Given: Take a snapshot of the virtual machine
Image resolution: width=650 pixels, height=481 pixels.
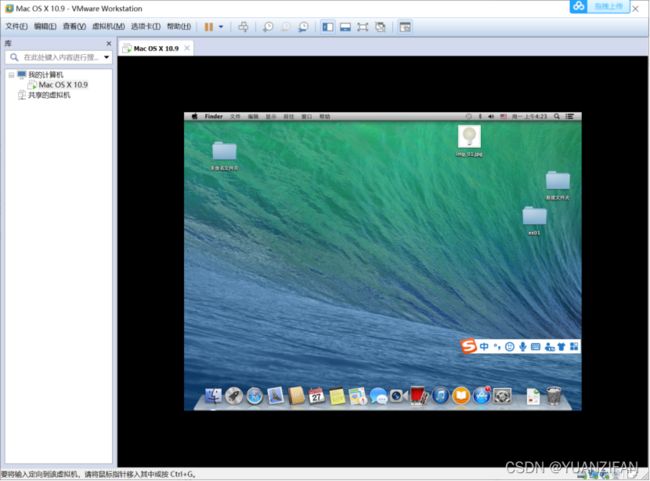Looking at the screenshot, I should point(268,27).
